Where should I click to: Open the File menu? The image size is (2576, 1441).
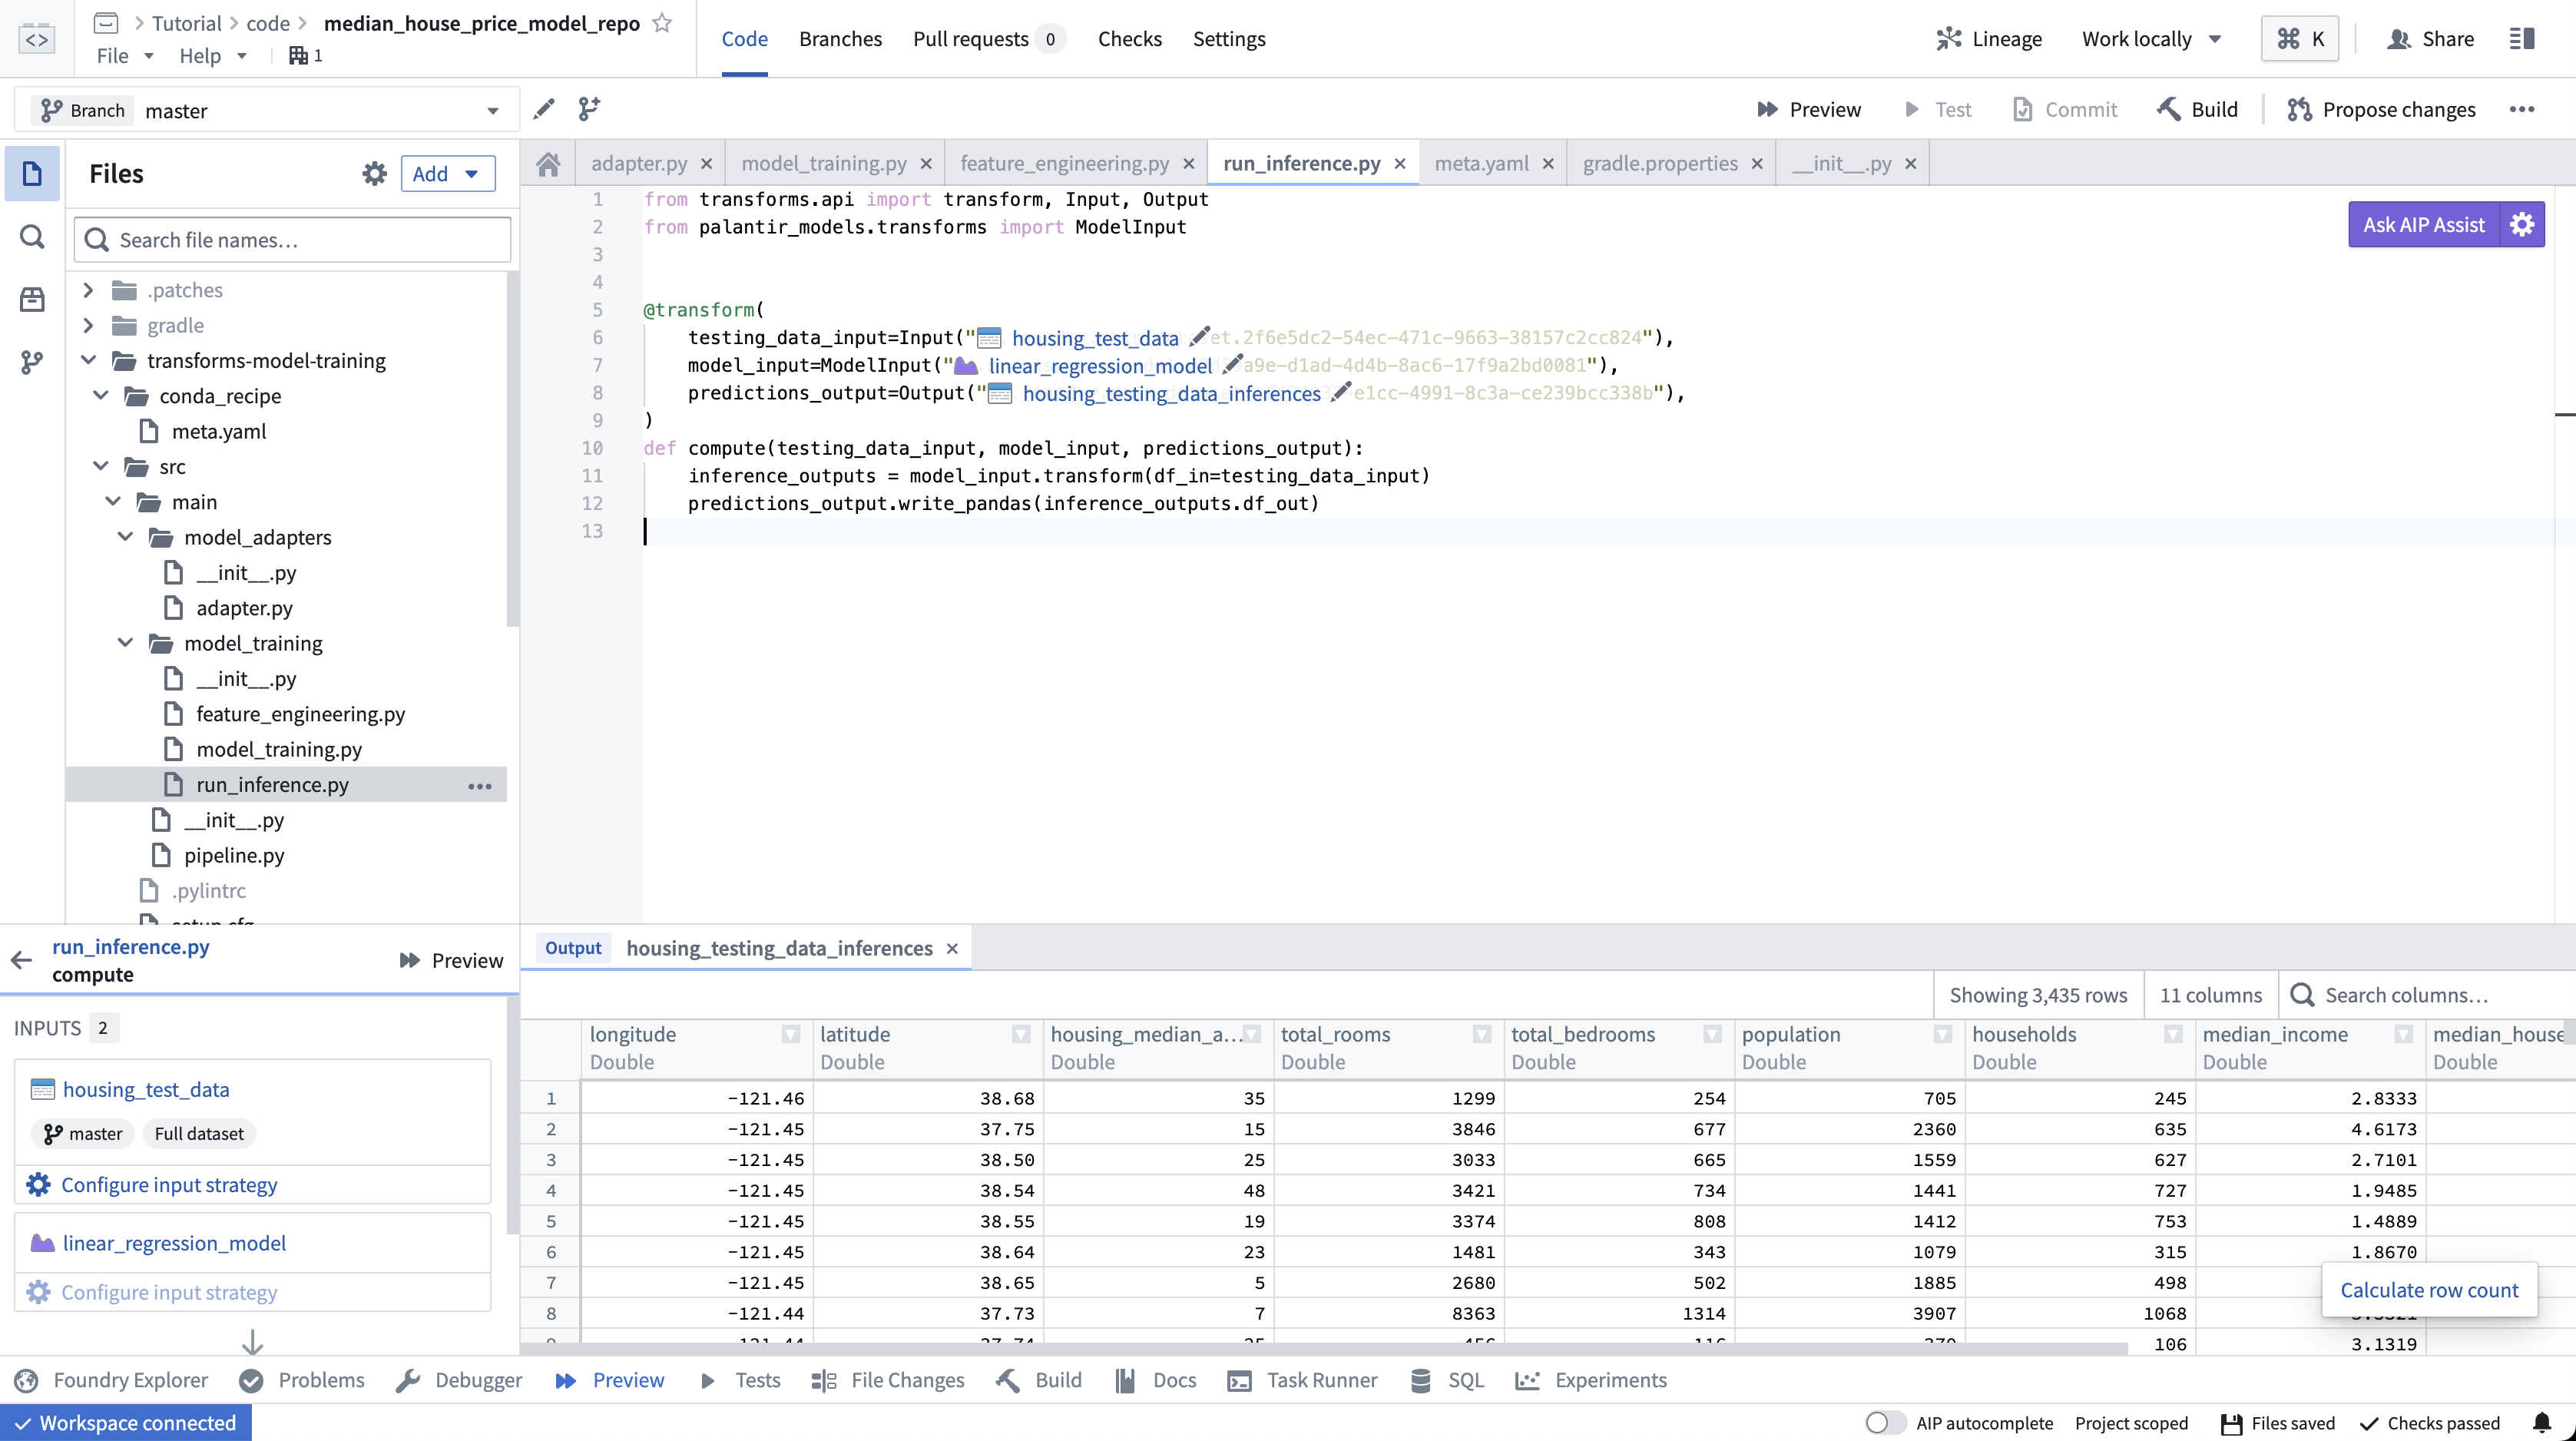[x=125, y=56]
